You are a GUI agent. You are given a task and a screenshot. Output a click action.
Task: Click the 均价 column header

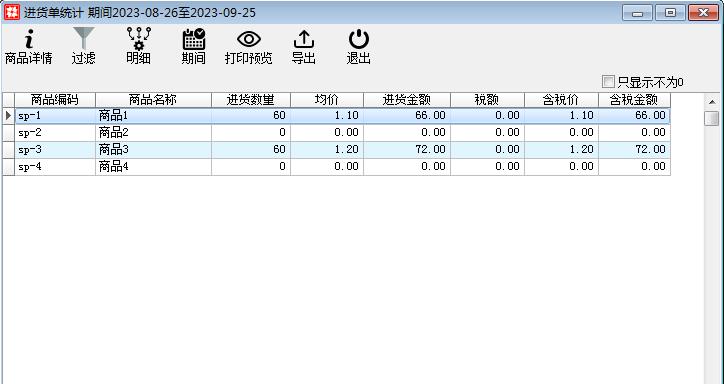pos(327,100)
